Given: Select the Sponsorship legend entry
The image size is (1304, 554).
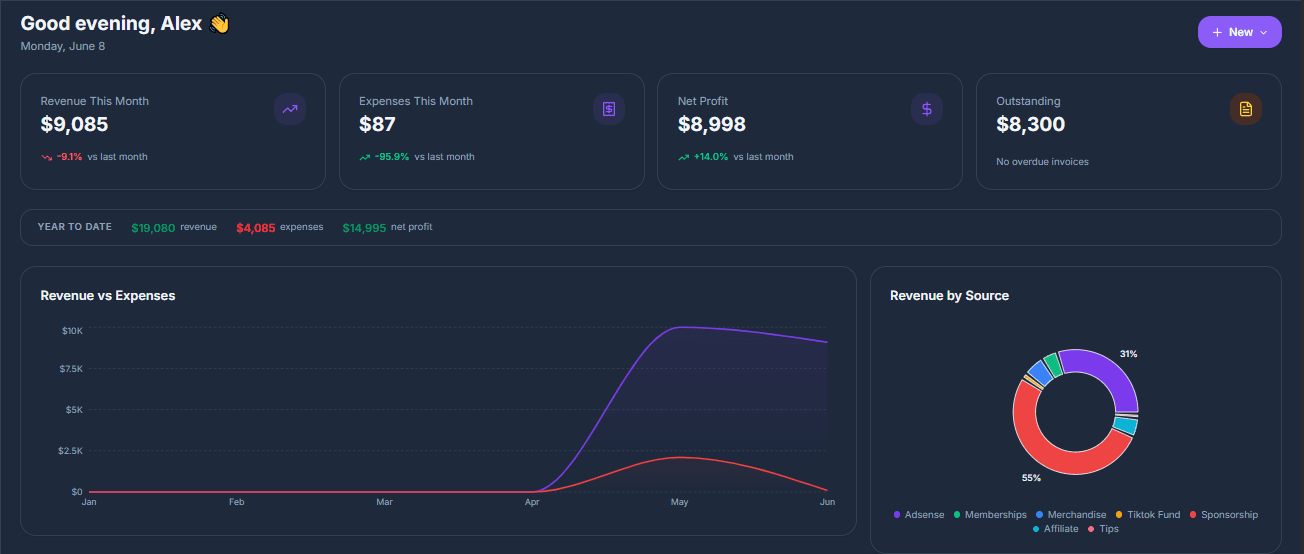Looking at the screenshot, I should tap(1224, 515).
